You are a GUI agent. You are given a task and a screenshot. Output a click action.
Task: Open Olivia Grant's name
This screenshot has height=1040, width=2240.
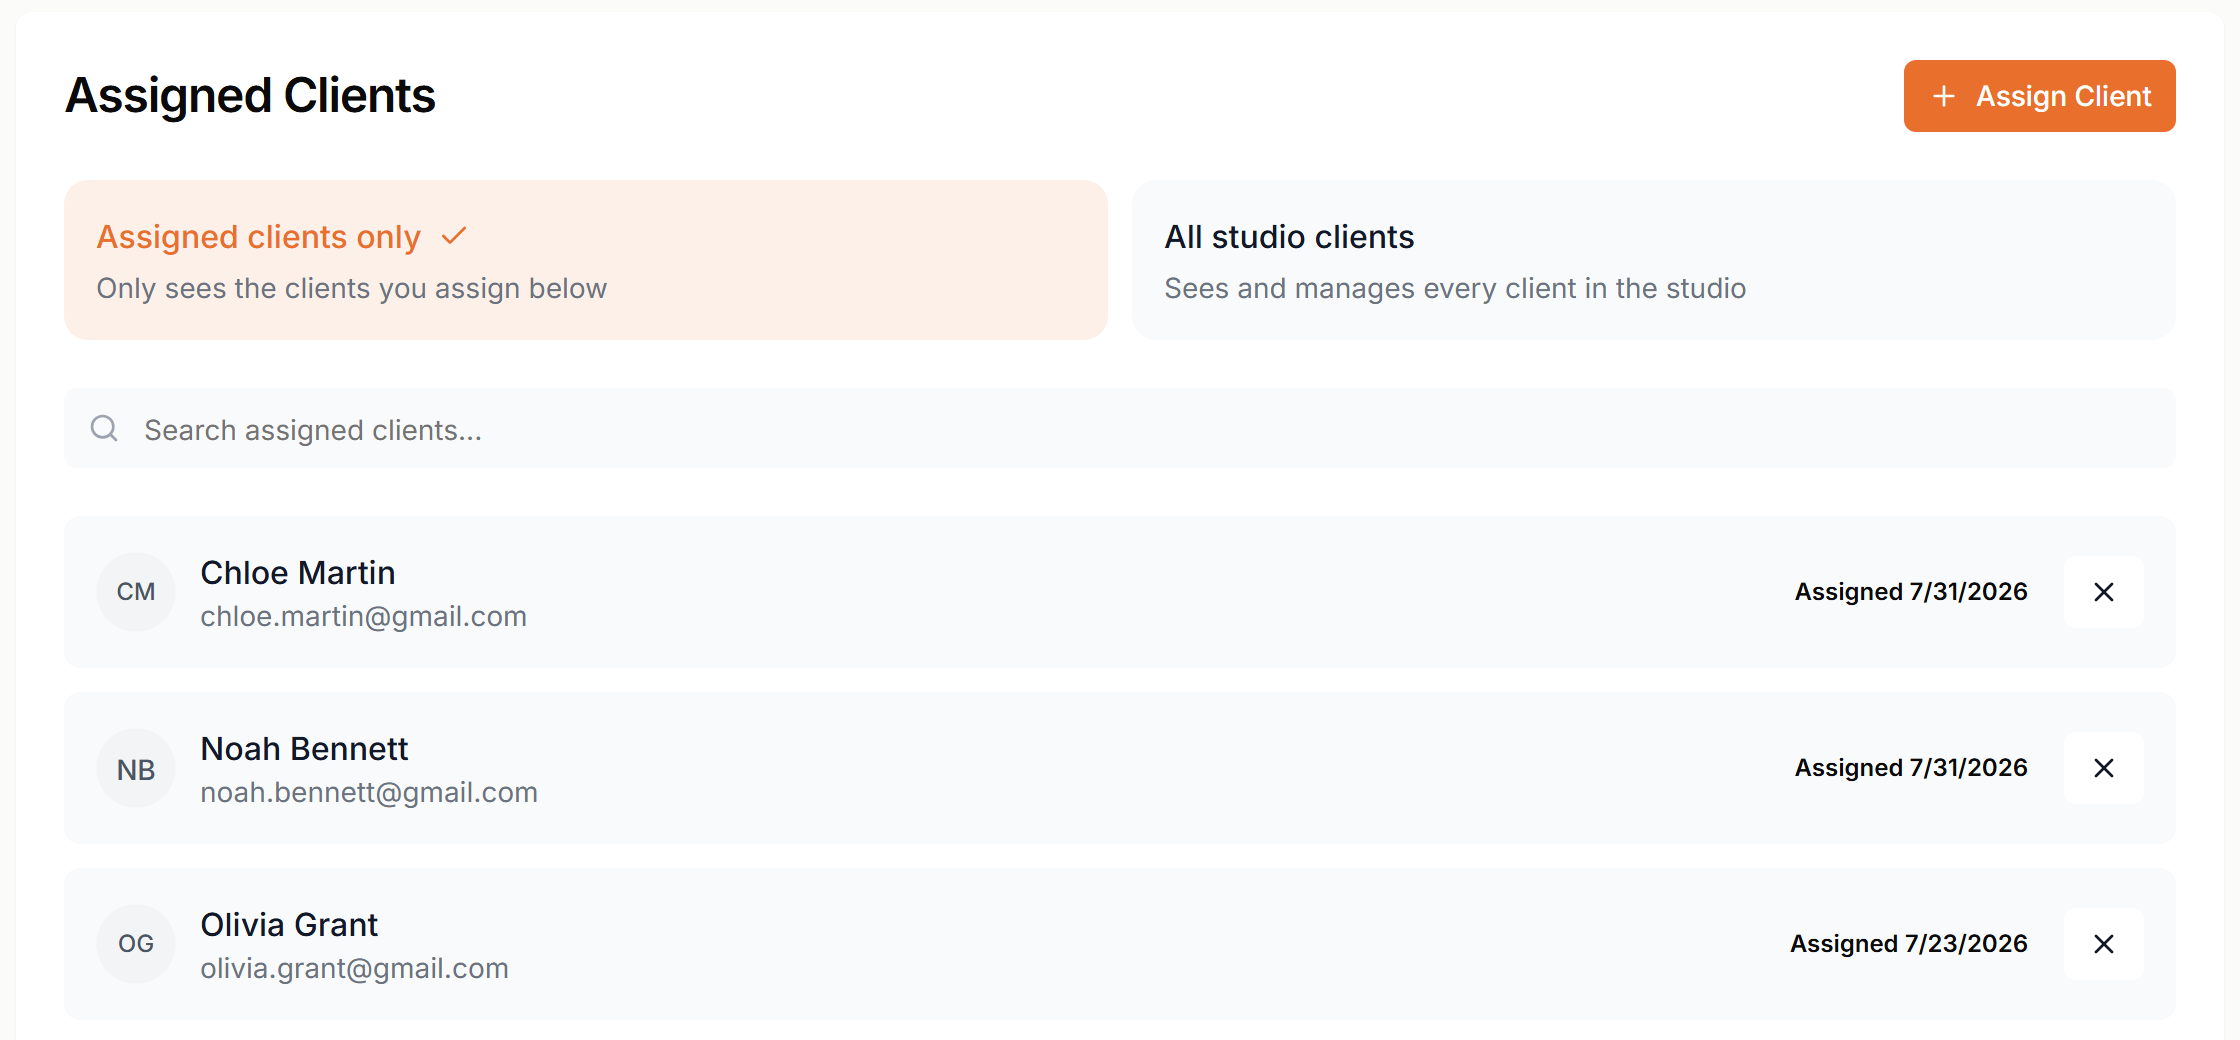click(x=289, y=925)
